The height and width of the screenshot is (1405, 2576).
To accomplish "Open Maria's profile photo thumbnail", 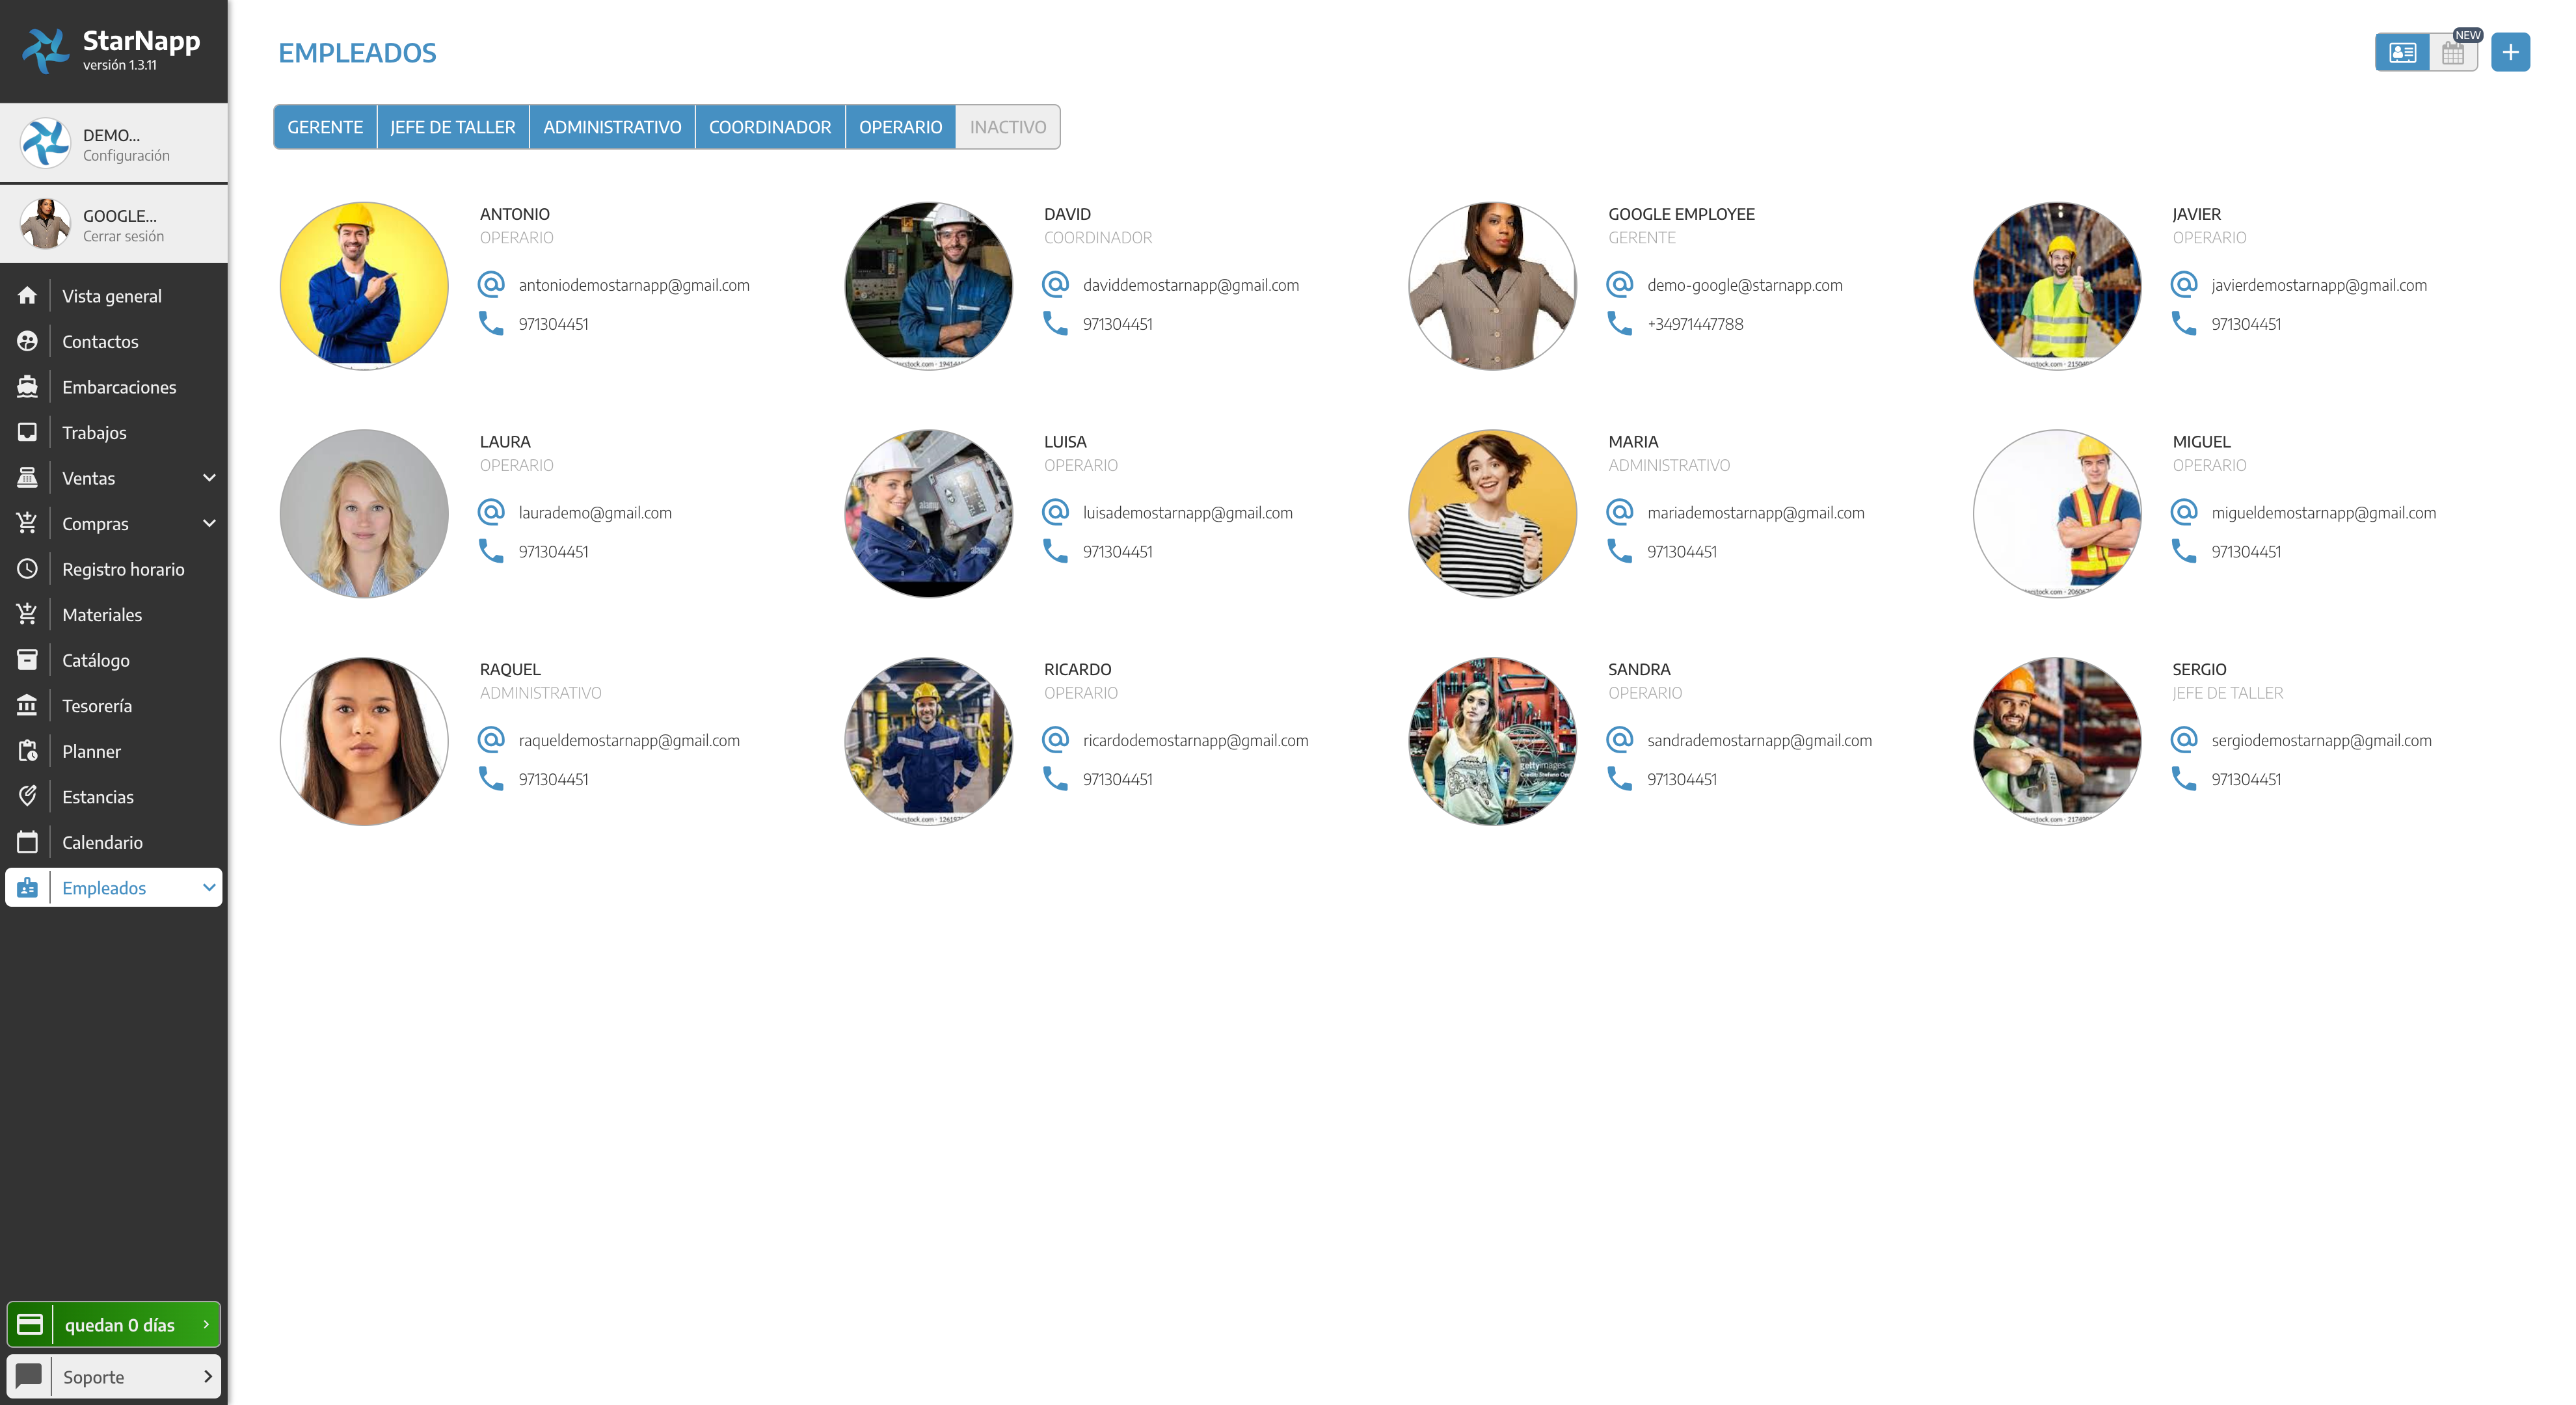I will point(1492,513).
